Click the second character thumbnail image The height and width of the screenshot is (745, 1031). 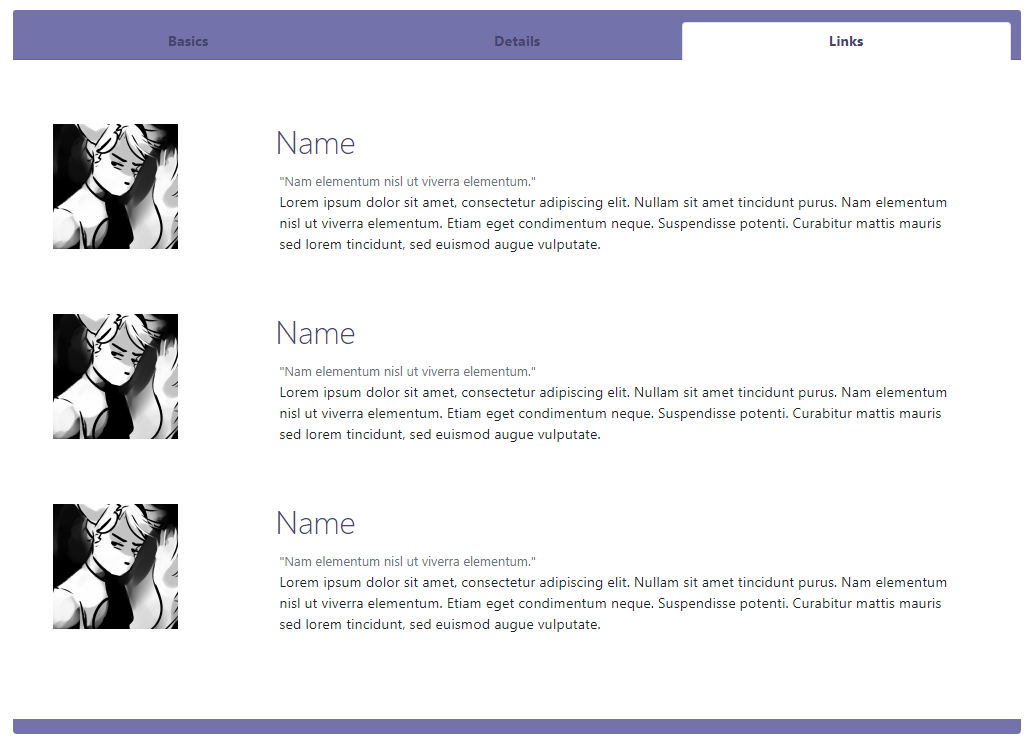[115, 376]
